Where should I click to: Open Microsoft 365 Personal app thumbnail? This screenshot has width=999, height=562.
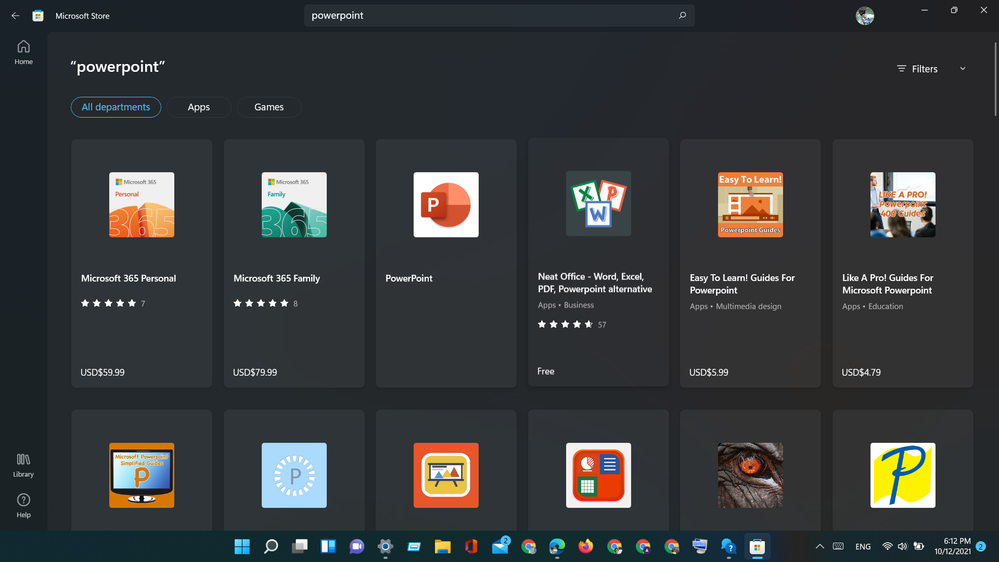[141, 205]
